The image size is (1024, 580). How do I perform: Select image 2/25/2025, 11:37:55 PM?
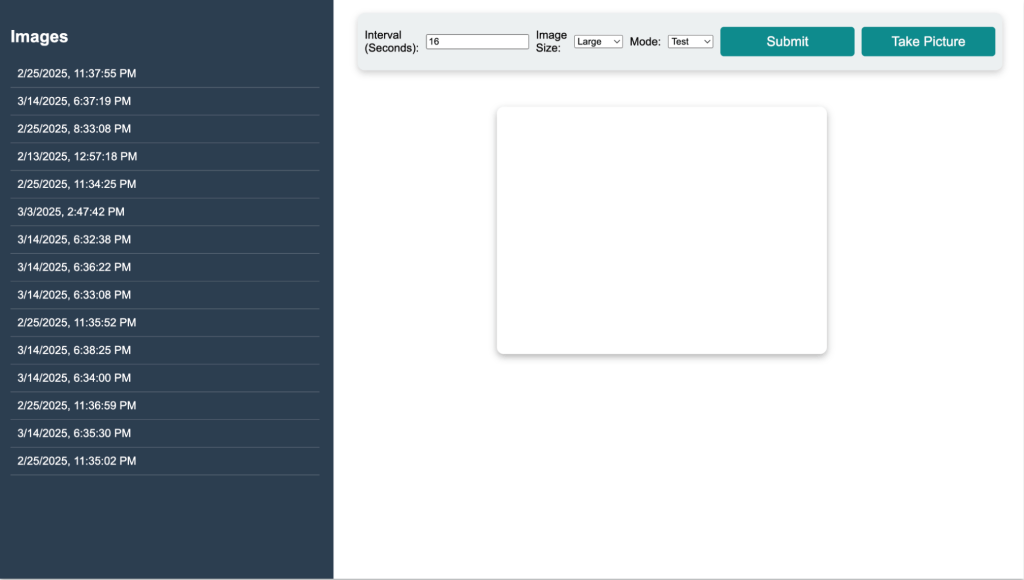tap(77, 74)
